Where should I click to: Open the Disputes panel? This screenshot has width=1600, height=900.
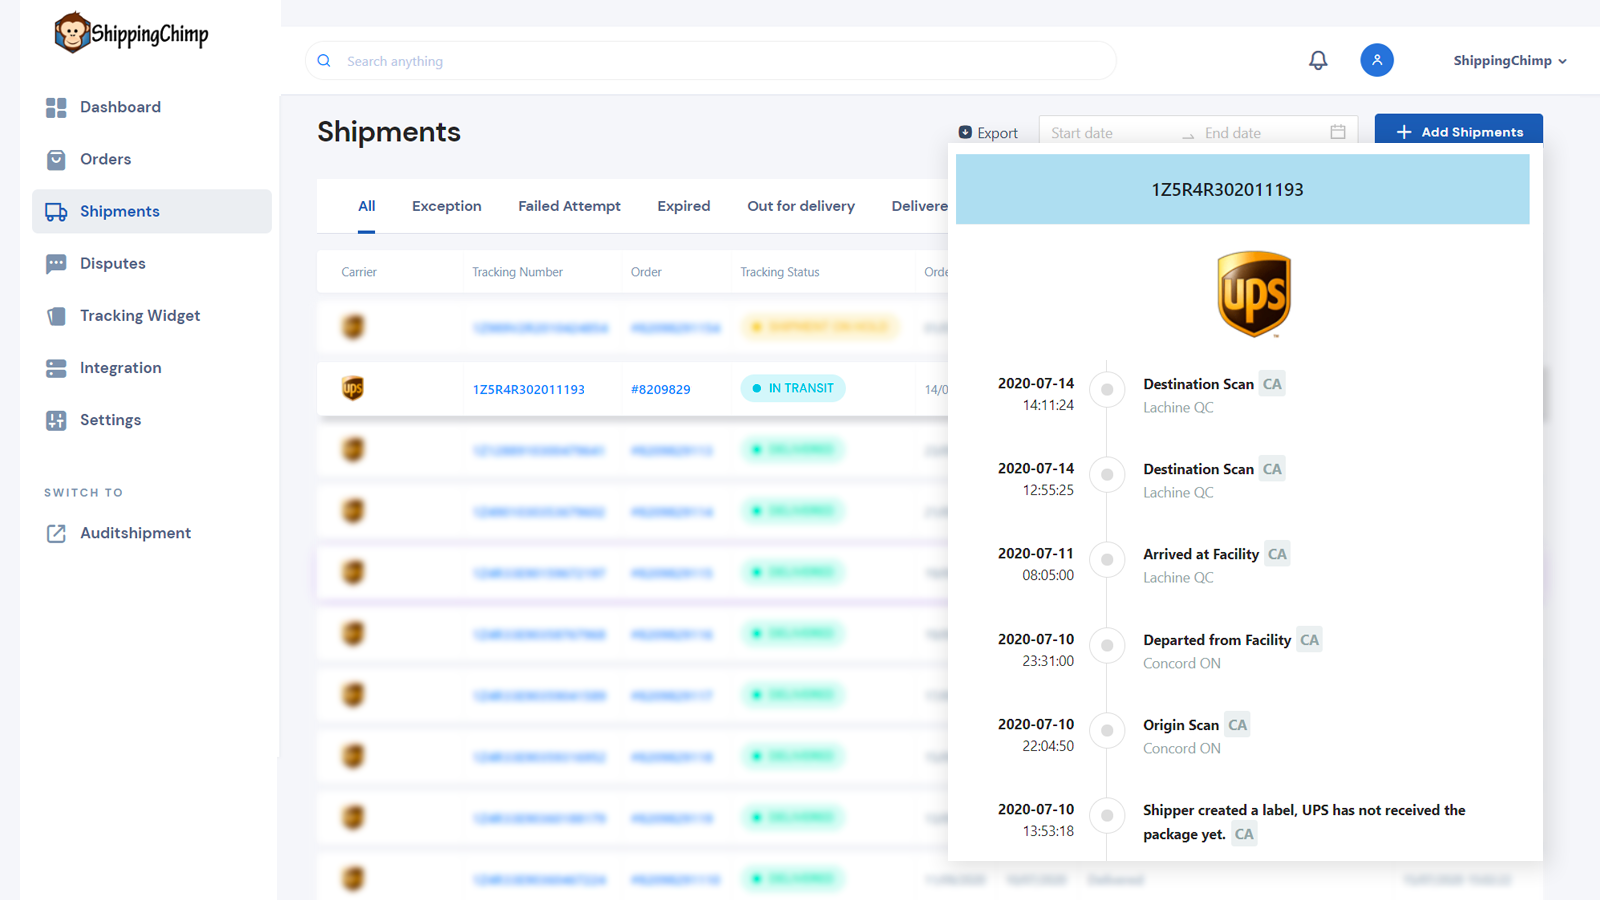point(111,263)
